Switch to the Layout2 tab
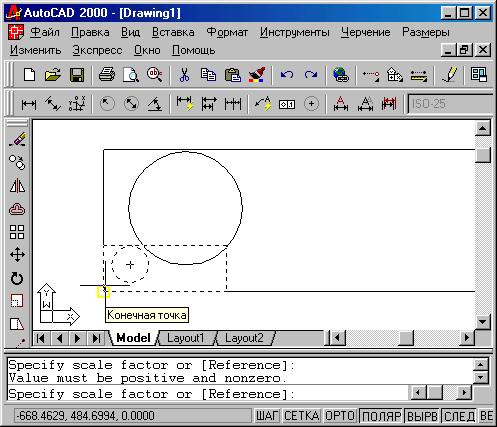The height and width of the screenshot is (427, 497). point(244,338)
